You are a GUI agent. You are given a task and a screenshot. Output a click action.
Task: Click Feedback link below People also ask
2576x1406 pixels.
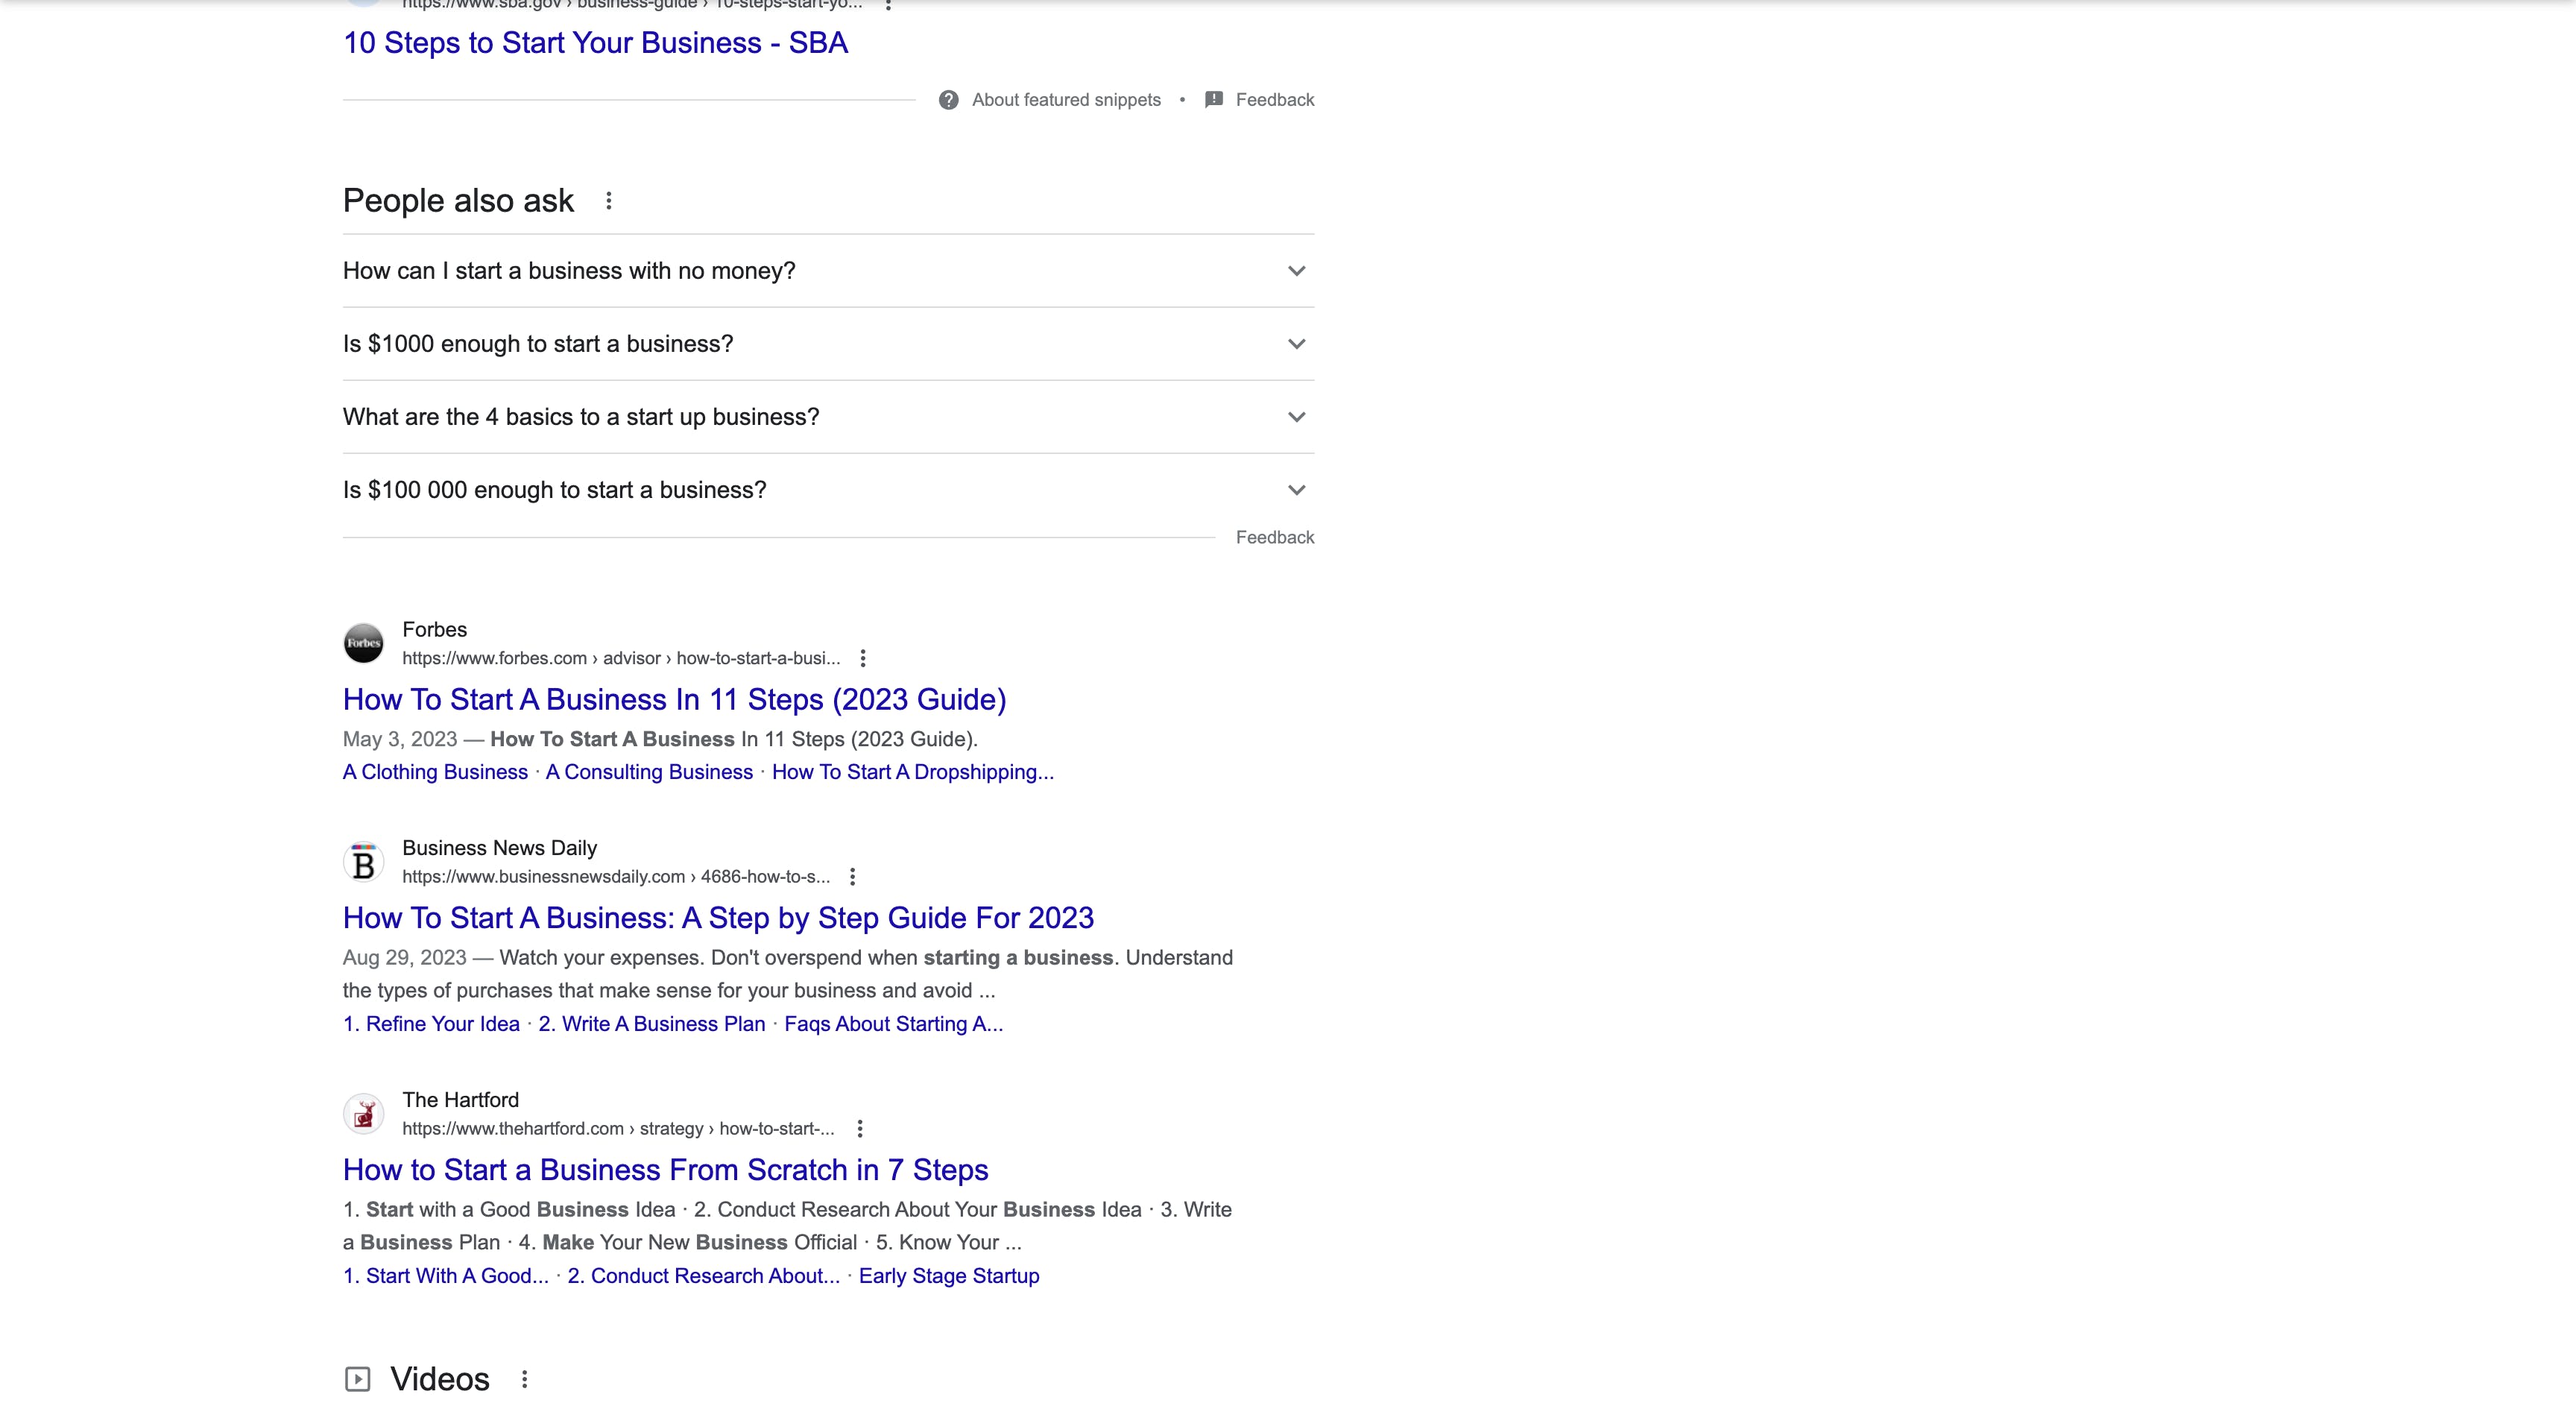[x=1275, y=537]
